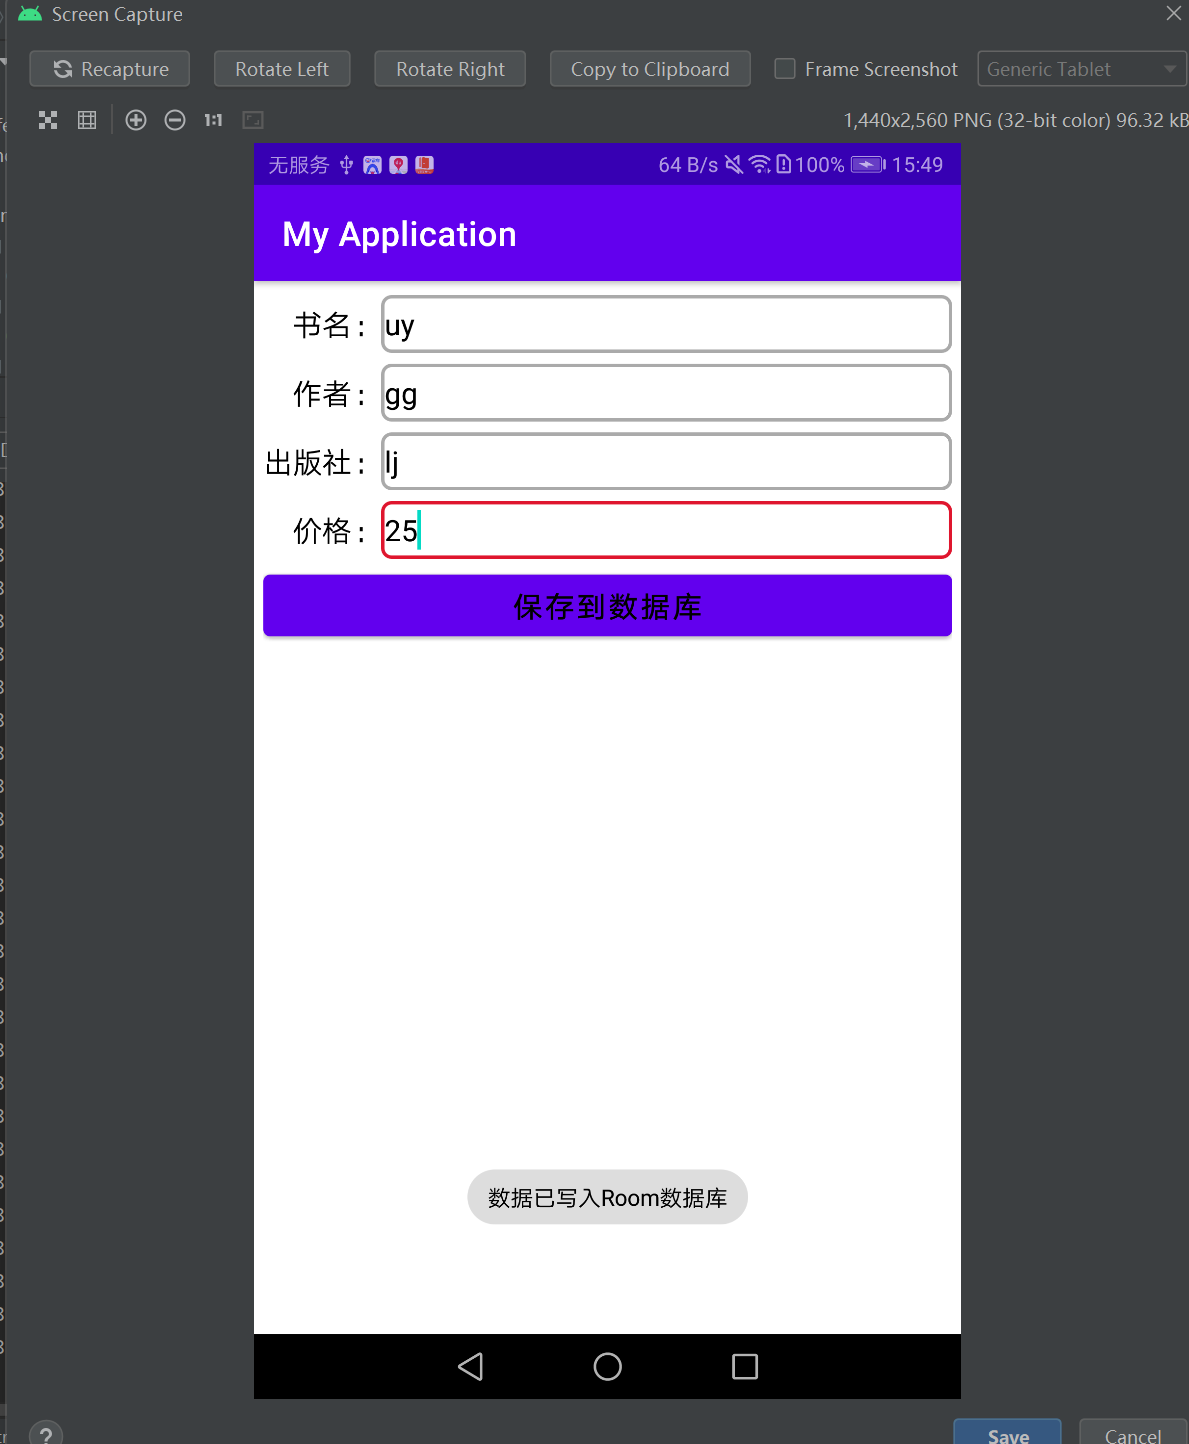Click the 100% battery percentage text

[820, 165]
